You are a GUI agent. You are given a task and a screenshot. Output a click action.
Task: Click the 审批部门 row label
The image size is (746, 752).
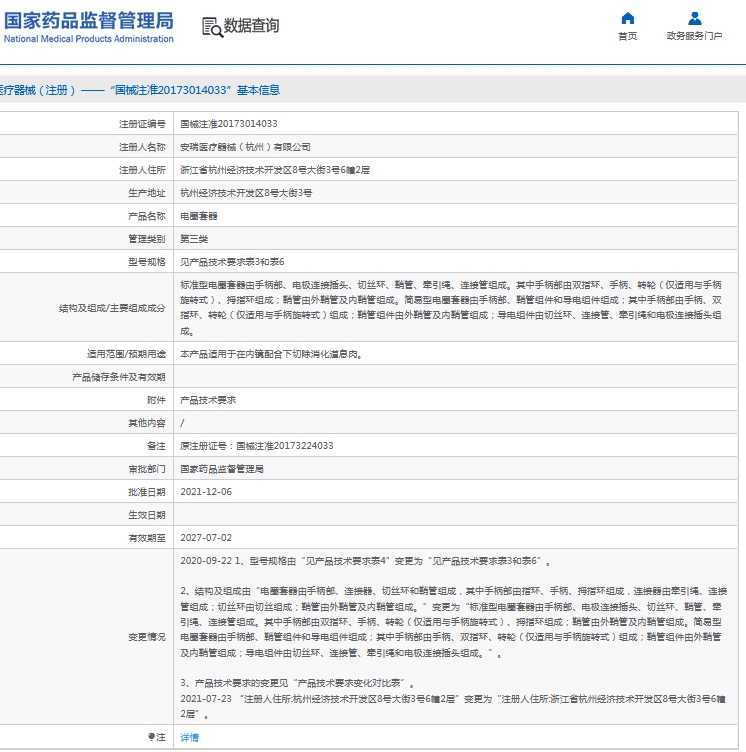click(147, 469)
